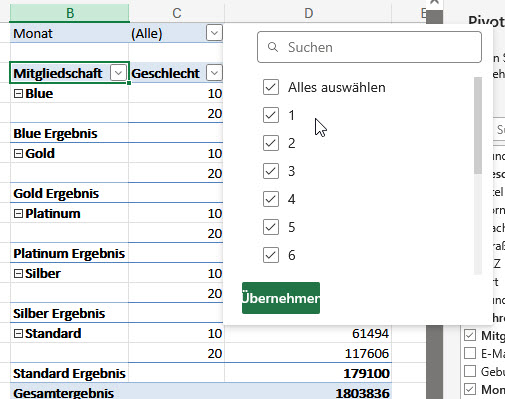The width and height of the screenshot is (505, 399).
Task: Toggle the 'Alles auswählen' checkbox
Action: coord(271,87)
